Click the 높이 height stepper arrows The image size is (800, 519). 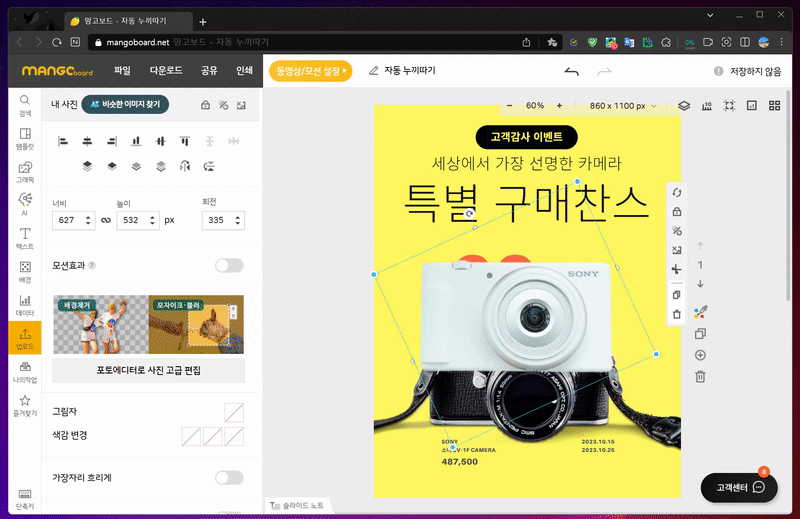coord(152,220)
